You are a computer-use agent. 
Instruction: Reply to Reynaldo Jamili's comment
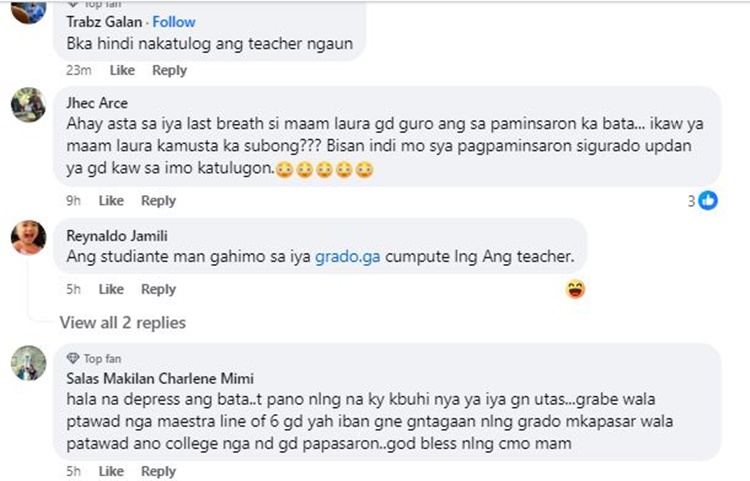click(158, 289)
